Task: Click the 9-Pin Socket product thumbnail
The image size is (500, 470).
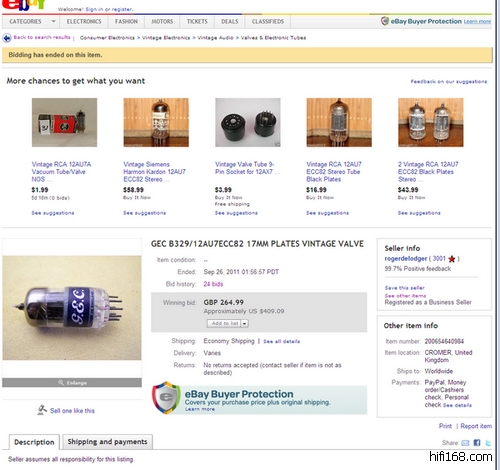Action: coord(248,122)
